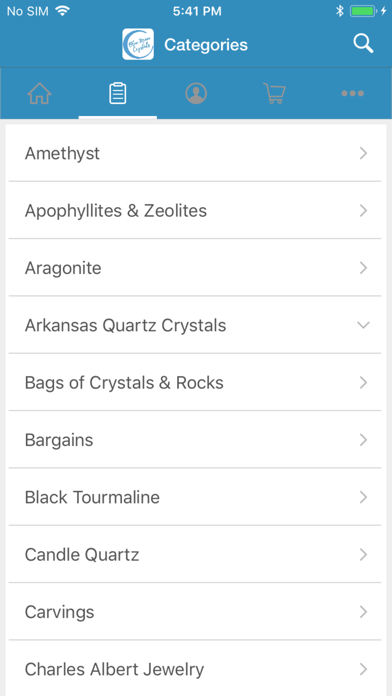The height and width of the screenshot is (696, 392).
Task: Expand the Carvings row chevron
Action: click(363, 612)
